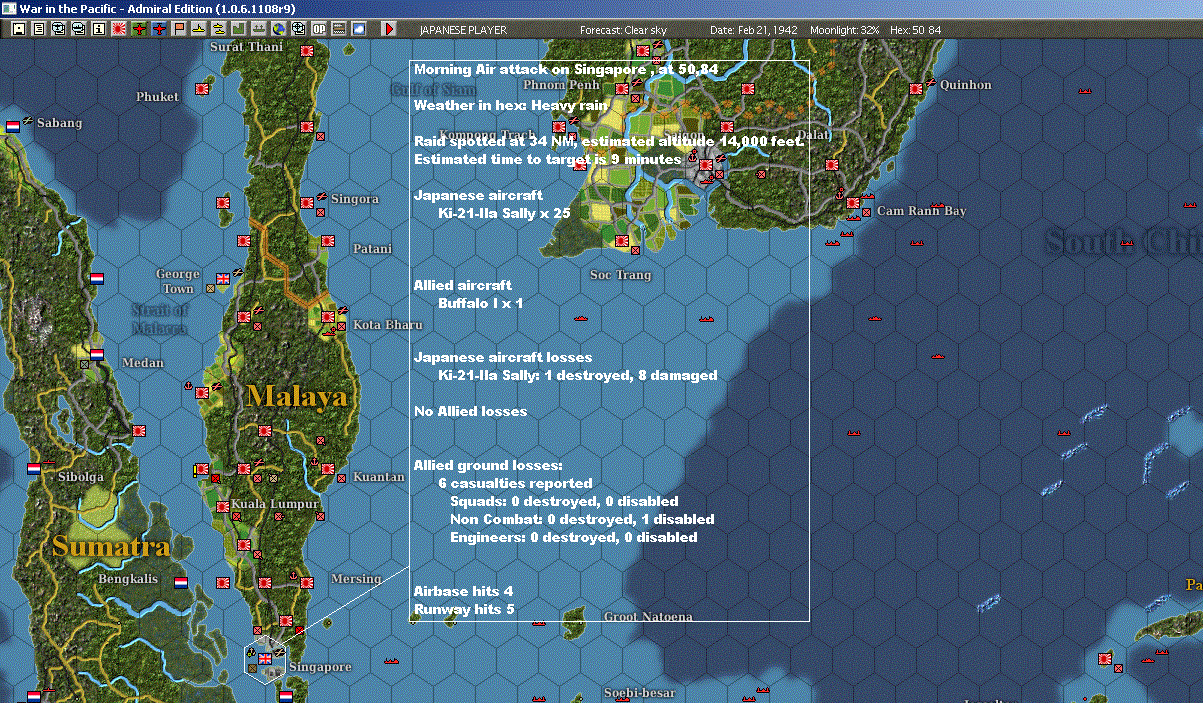Select the red plane on green icon
Viewport: 1203px width, 703px height.
coord(139,29)
